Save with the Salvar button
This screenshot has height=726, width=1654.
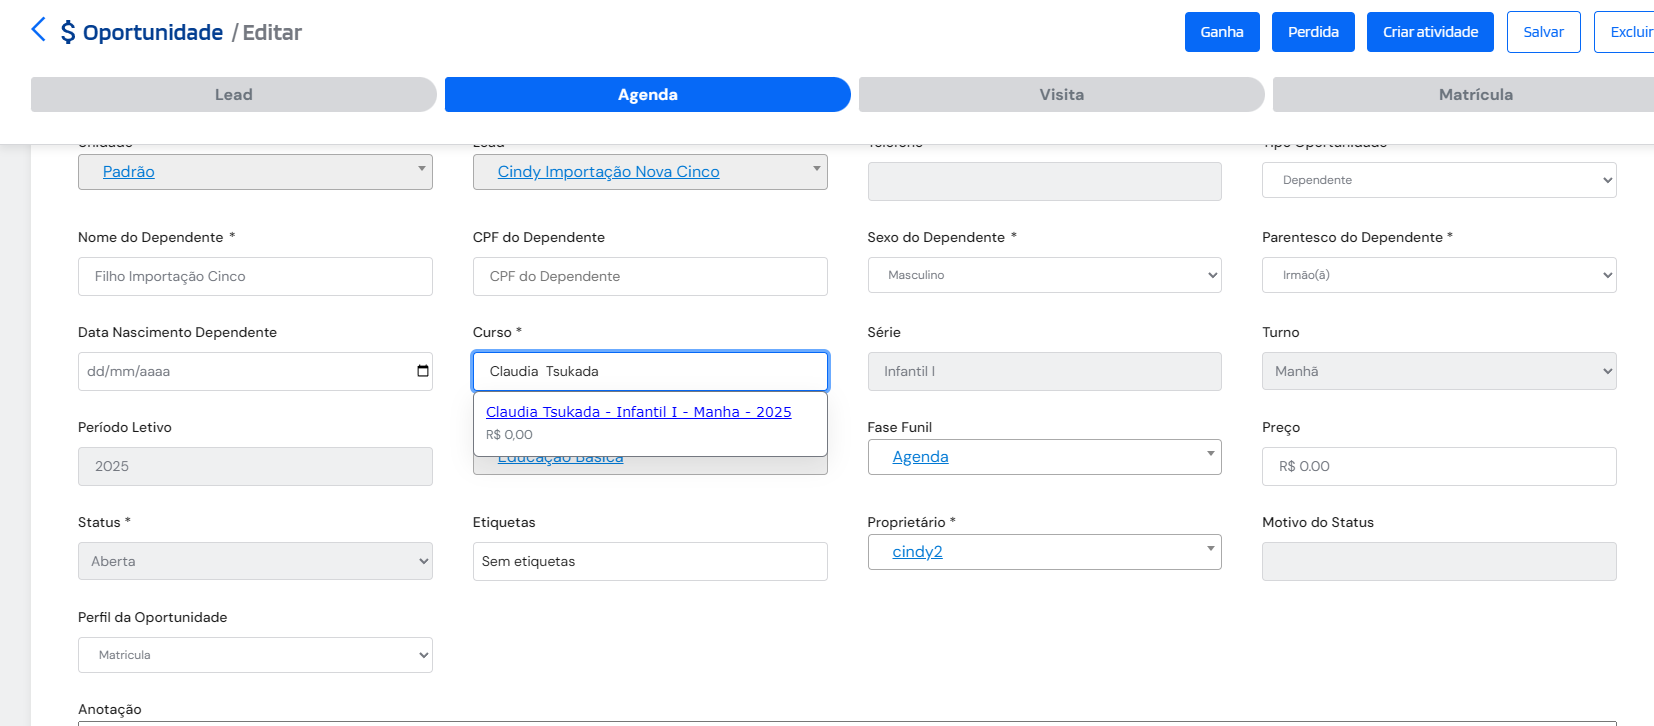point(1543,32)
